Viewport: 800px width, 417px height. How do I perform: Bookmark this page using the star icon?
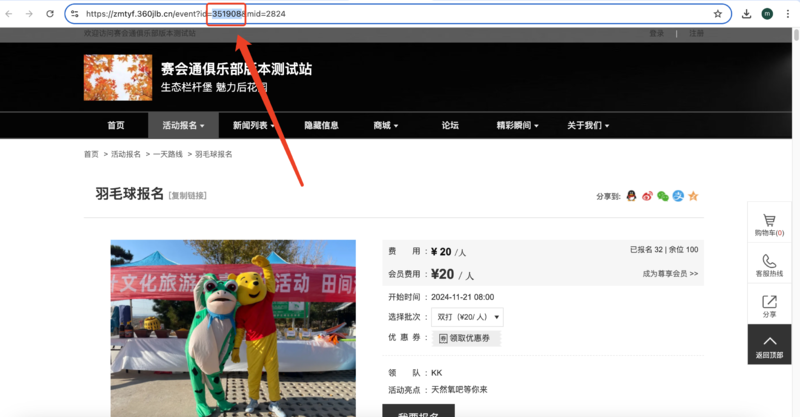[x=717, y=14]
